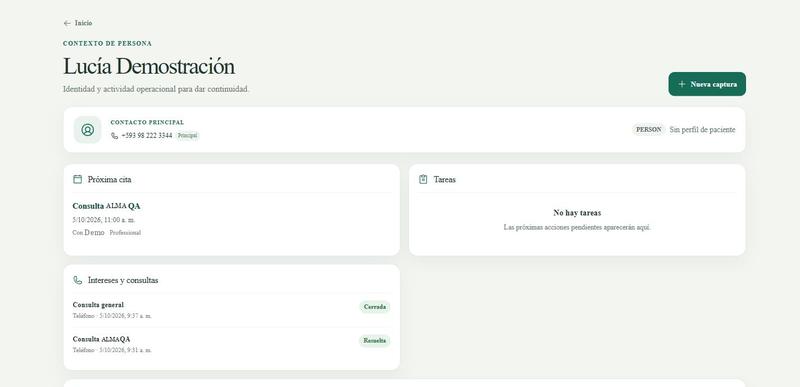Click the 'No hay tareas' message
The width and height of the screenshot is (800, 387).
click(x=577, y=213)
